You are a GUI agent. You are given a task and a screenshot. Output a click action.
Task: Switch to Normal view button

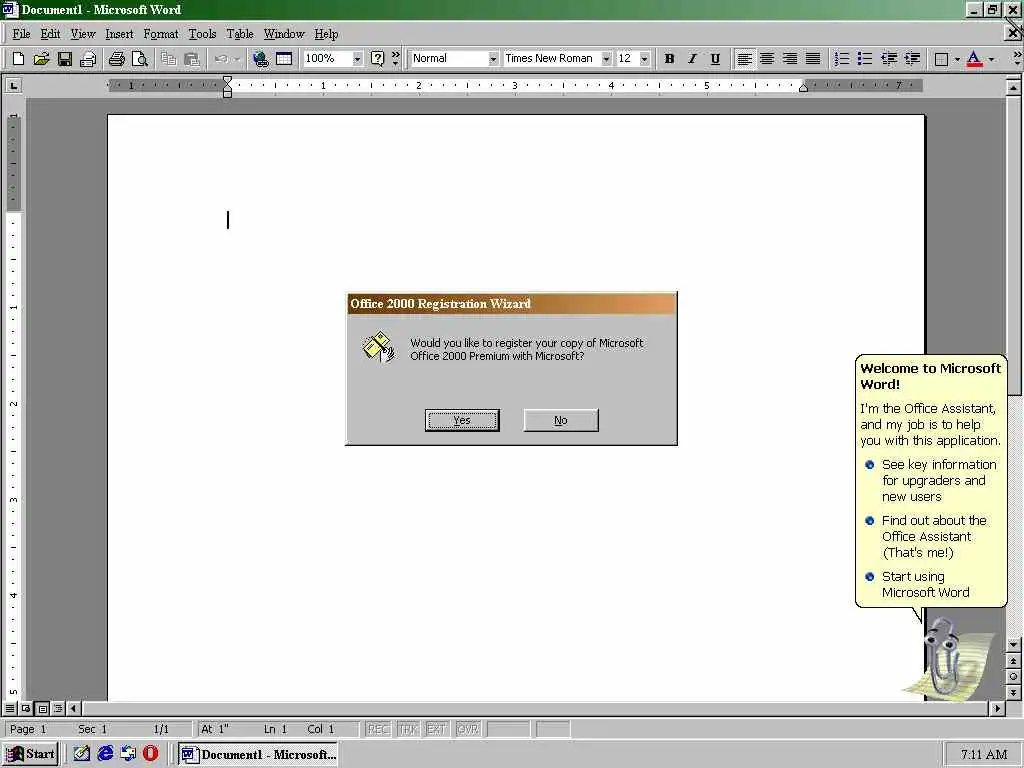tap(10, 708)
